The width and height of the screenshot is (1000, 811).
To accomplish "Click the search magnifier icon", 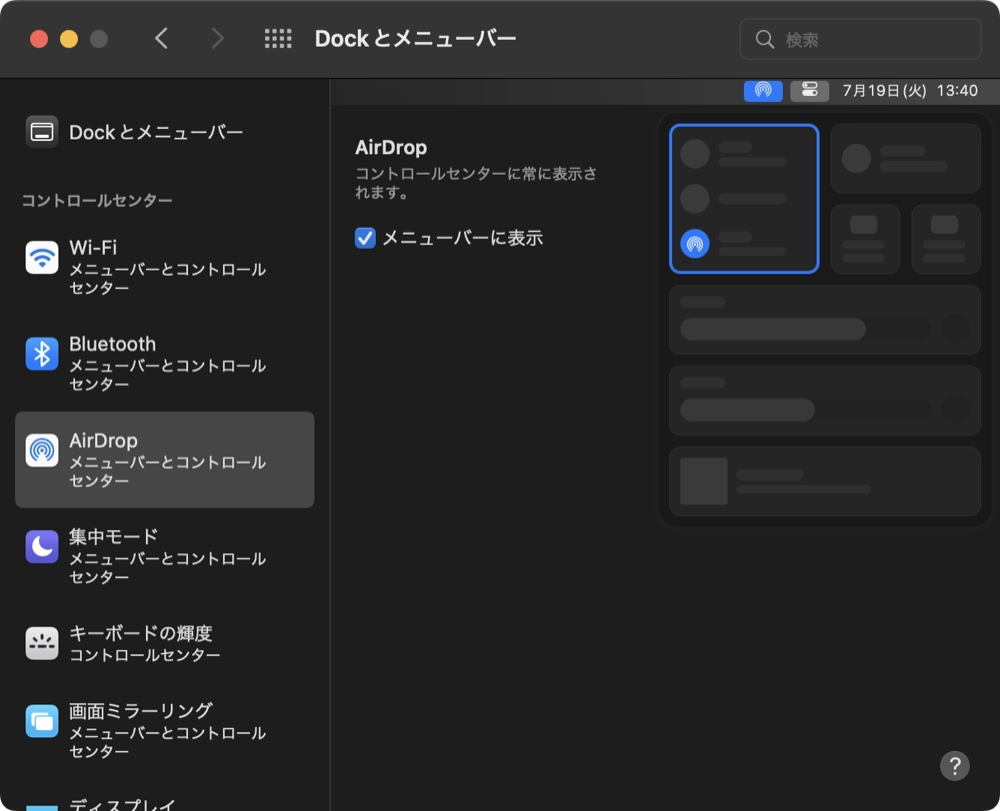I will (765, 40).
